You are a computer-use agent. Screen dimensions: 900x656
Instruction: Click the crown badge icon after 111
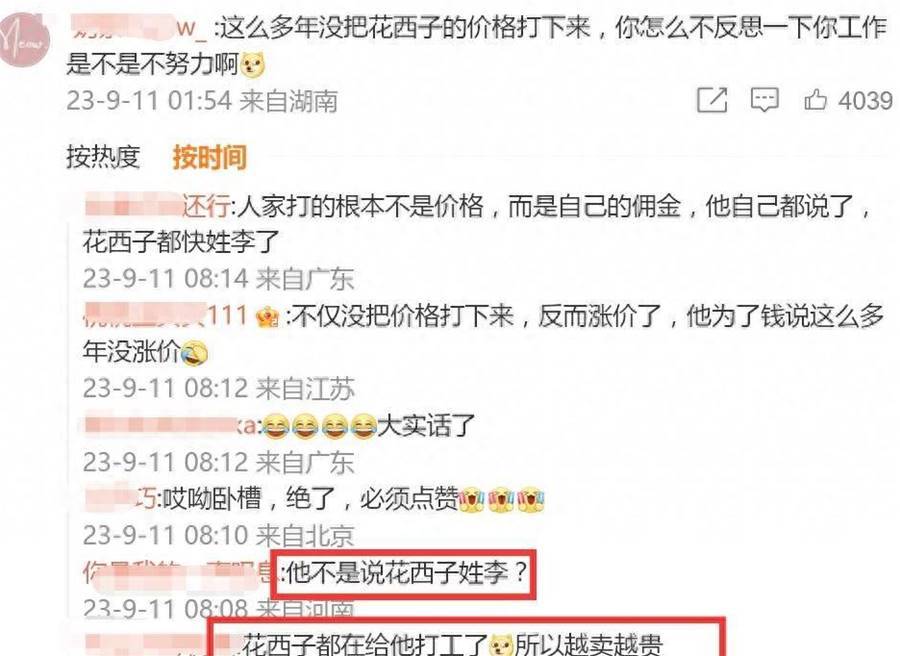coord(267,316)
